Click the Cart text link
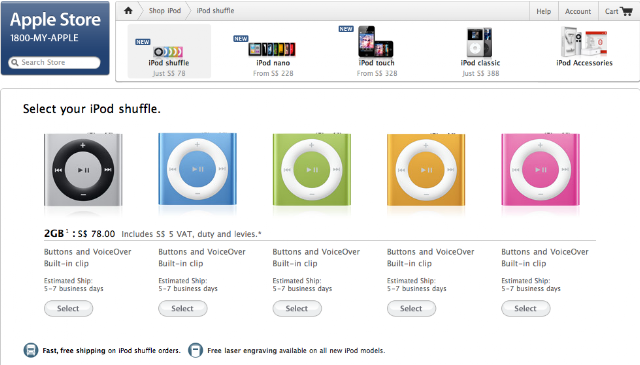640x365 pixels. point(611,11)
